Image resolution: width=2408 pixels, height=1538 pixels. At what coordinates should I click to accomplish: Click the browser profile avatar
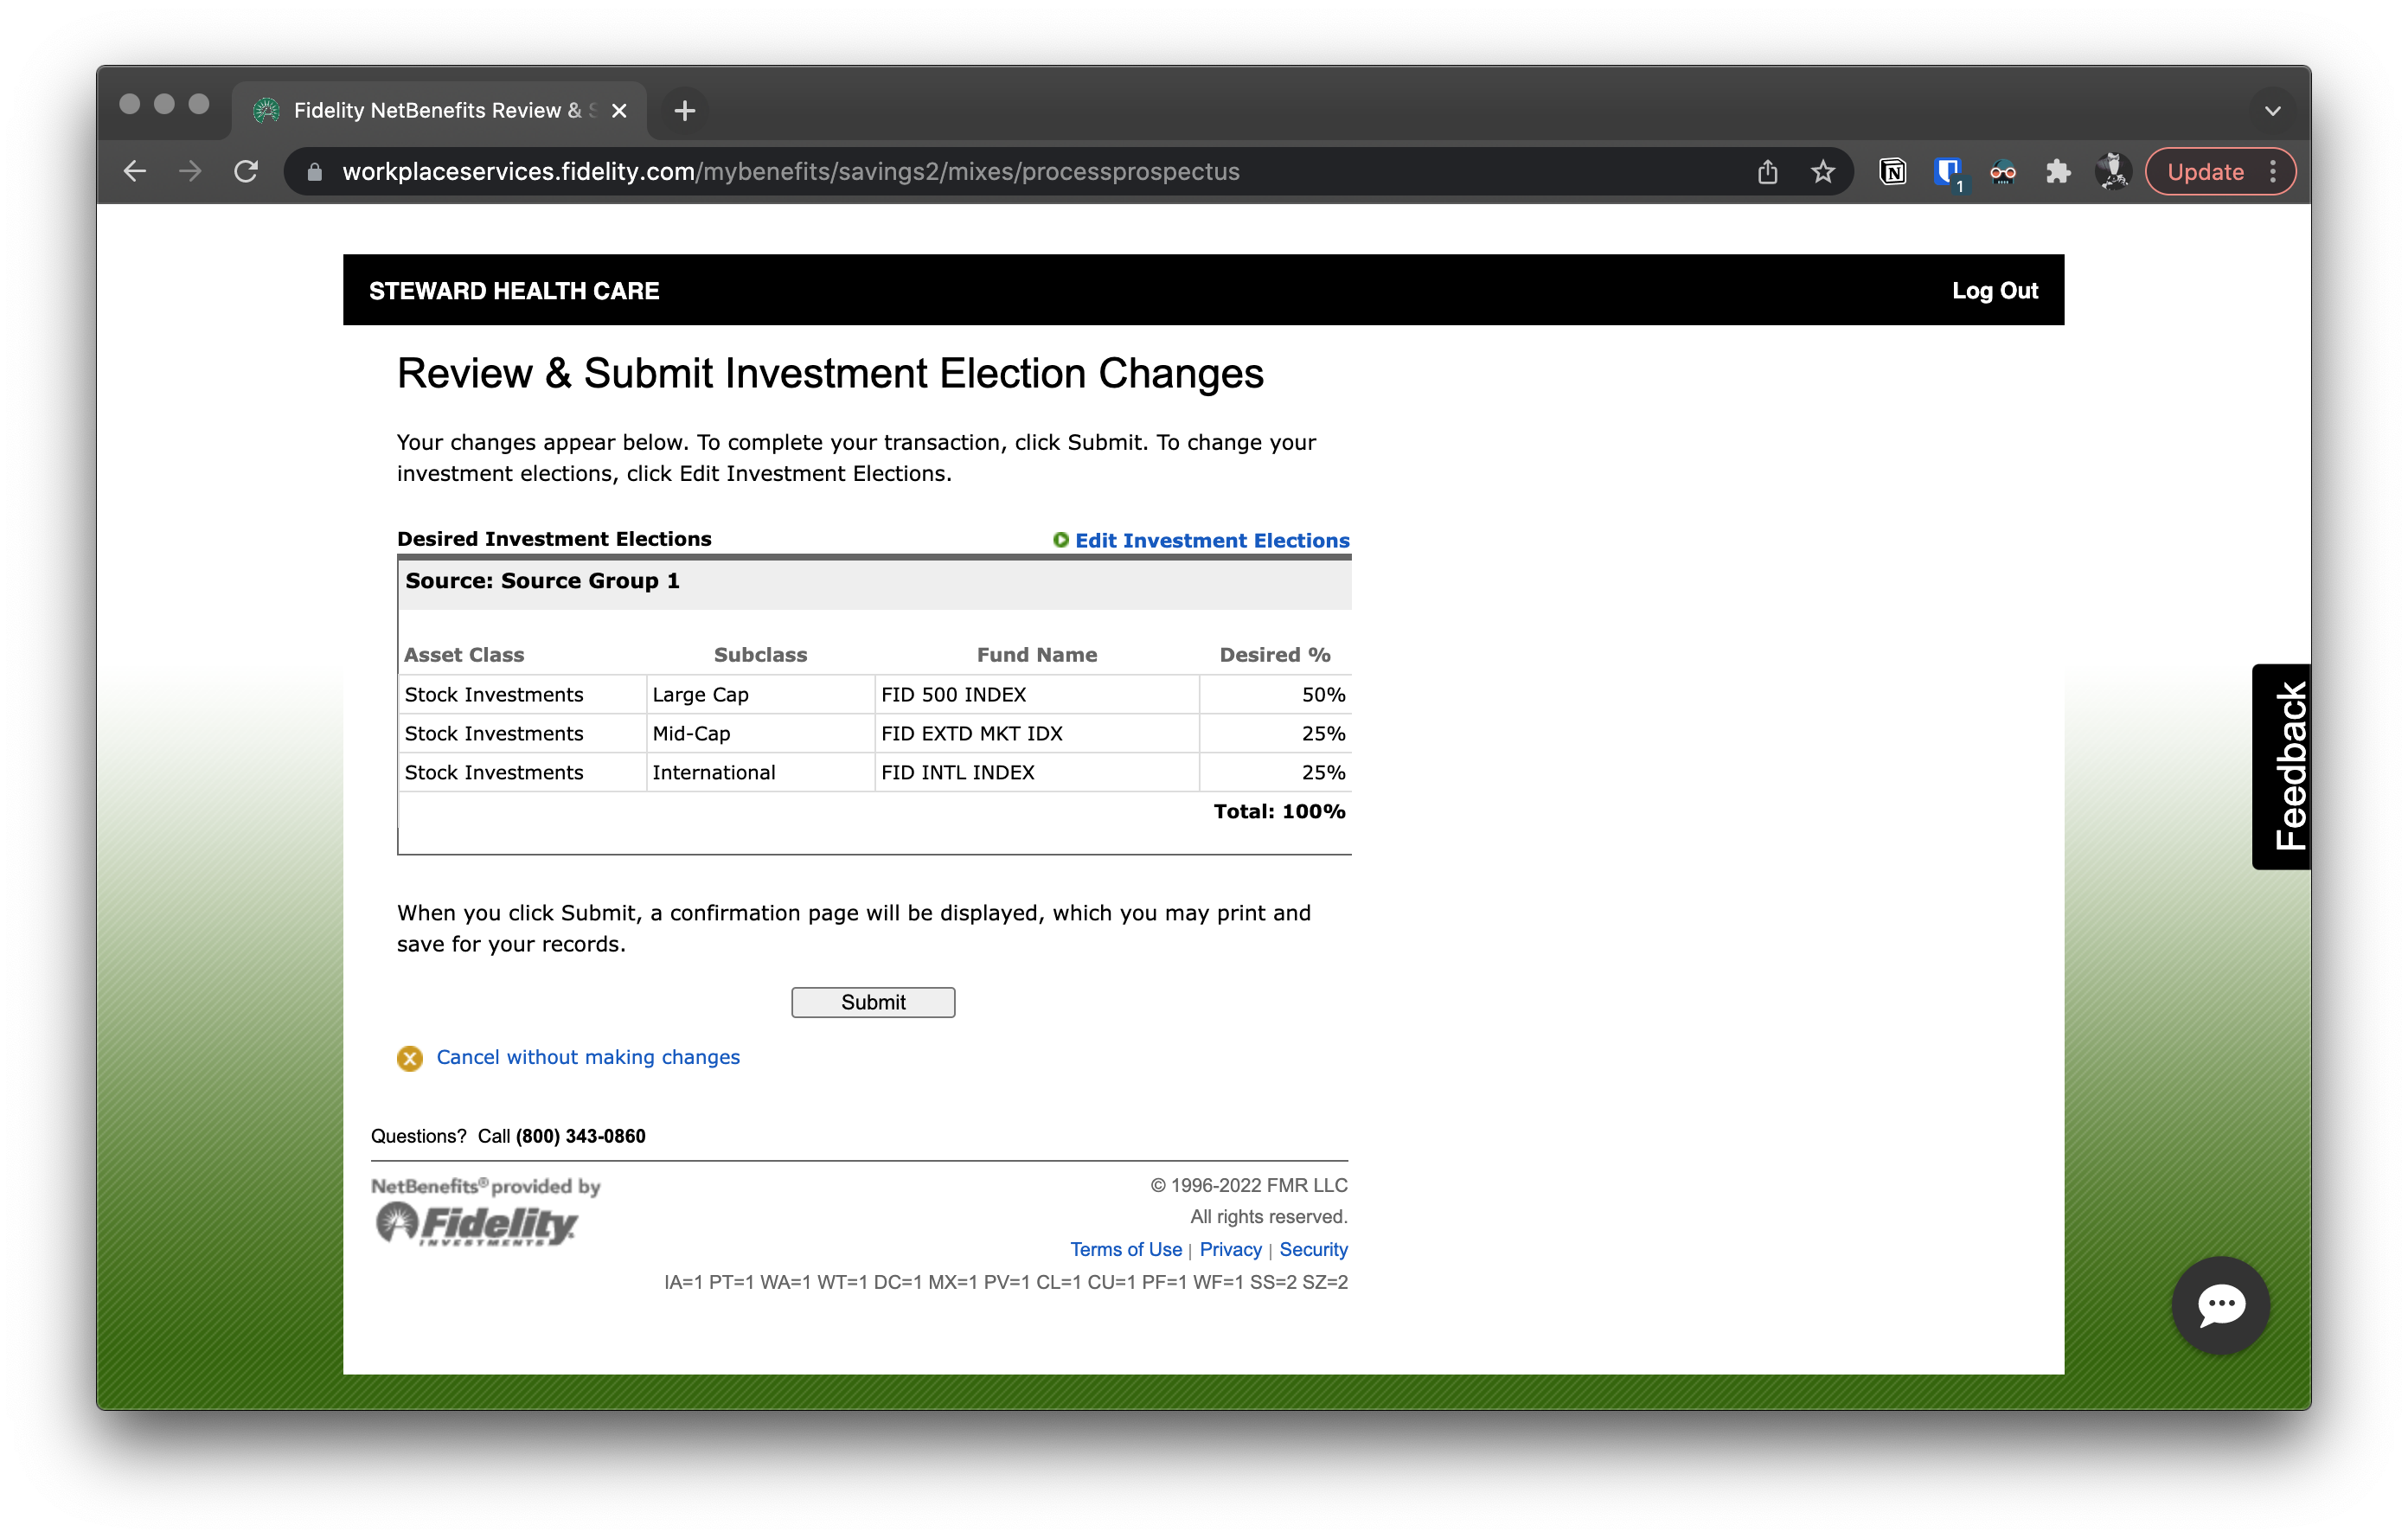2112,172
